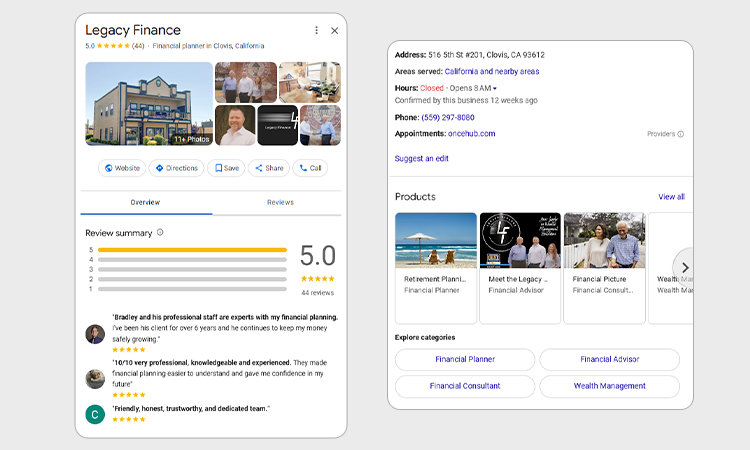The width and height of the screenshot is (750, 450).
Task: Select the 5-star rating bar
Action: (x=192, y=250)
